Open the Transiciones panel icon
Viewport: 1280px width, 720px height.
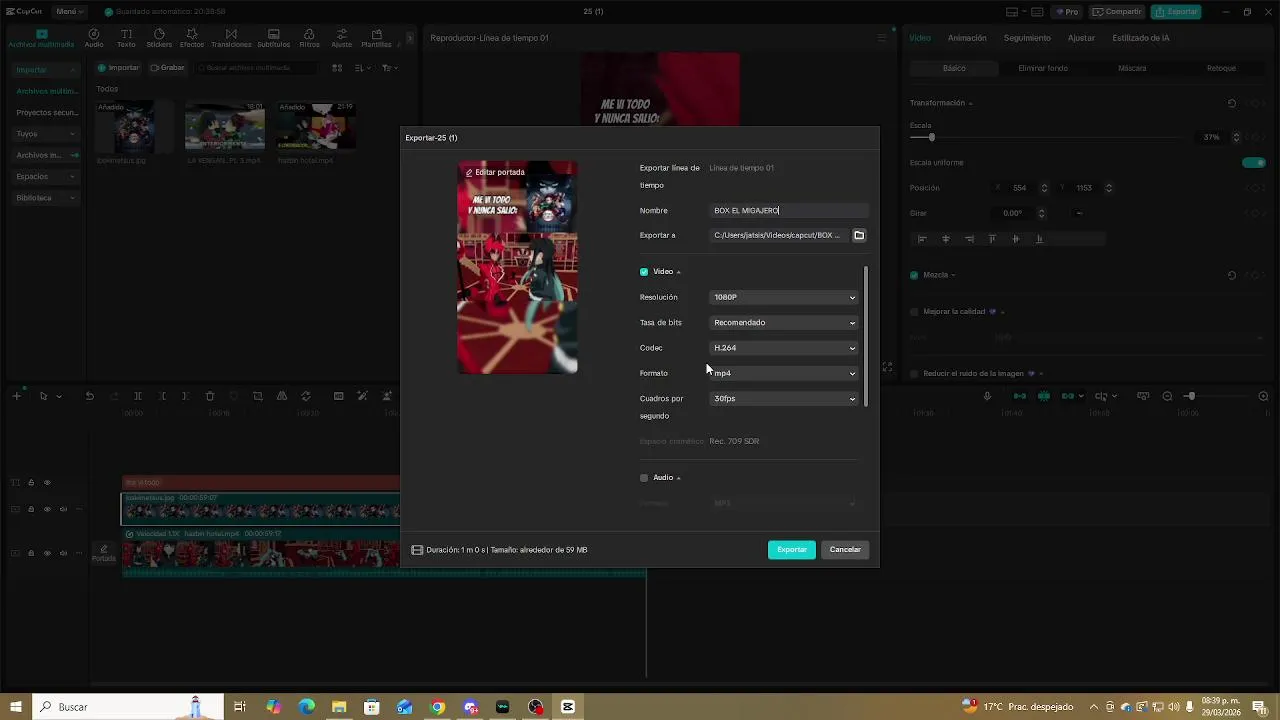231,38
